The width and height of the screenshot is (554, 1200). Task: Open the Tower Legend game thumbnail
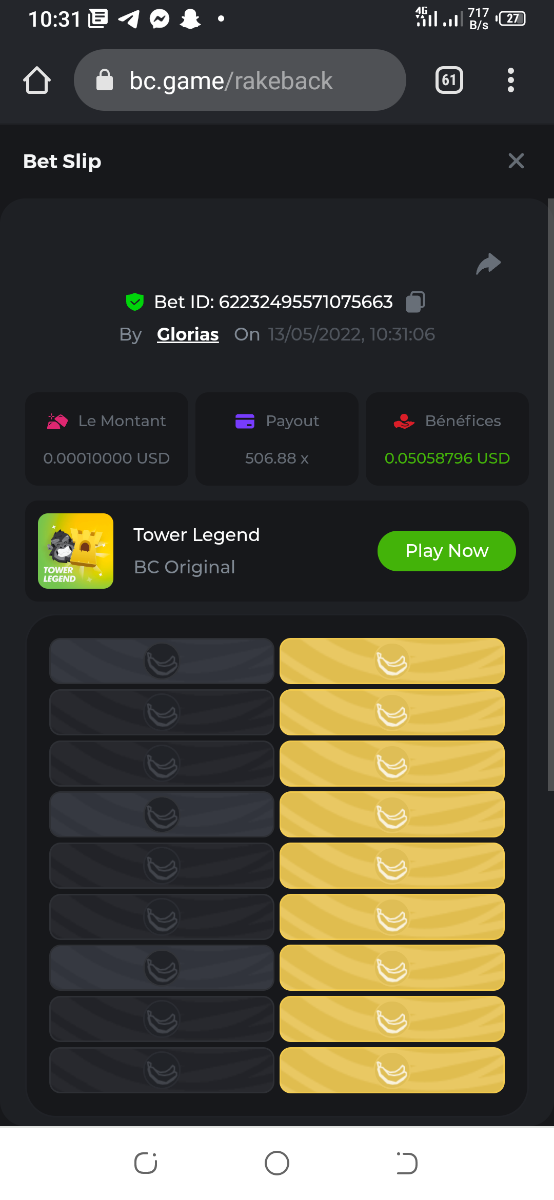[75, 551]
